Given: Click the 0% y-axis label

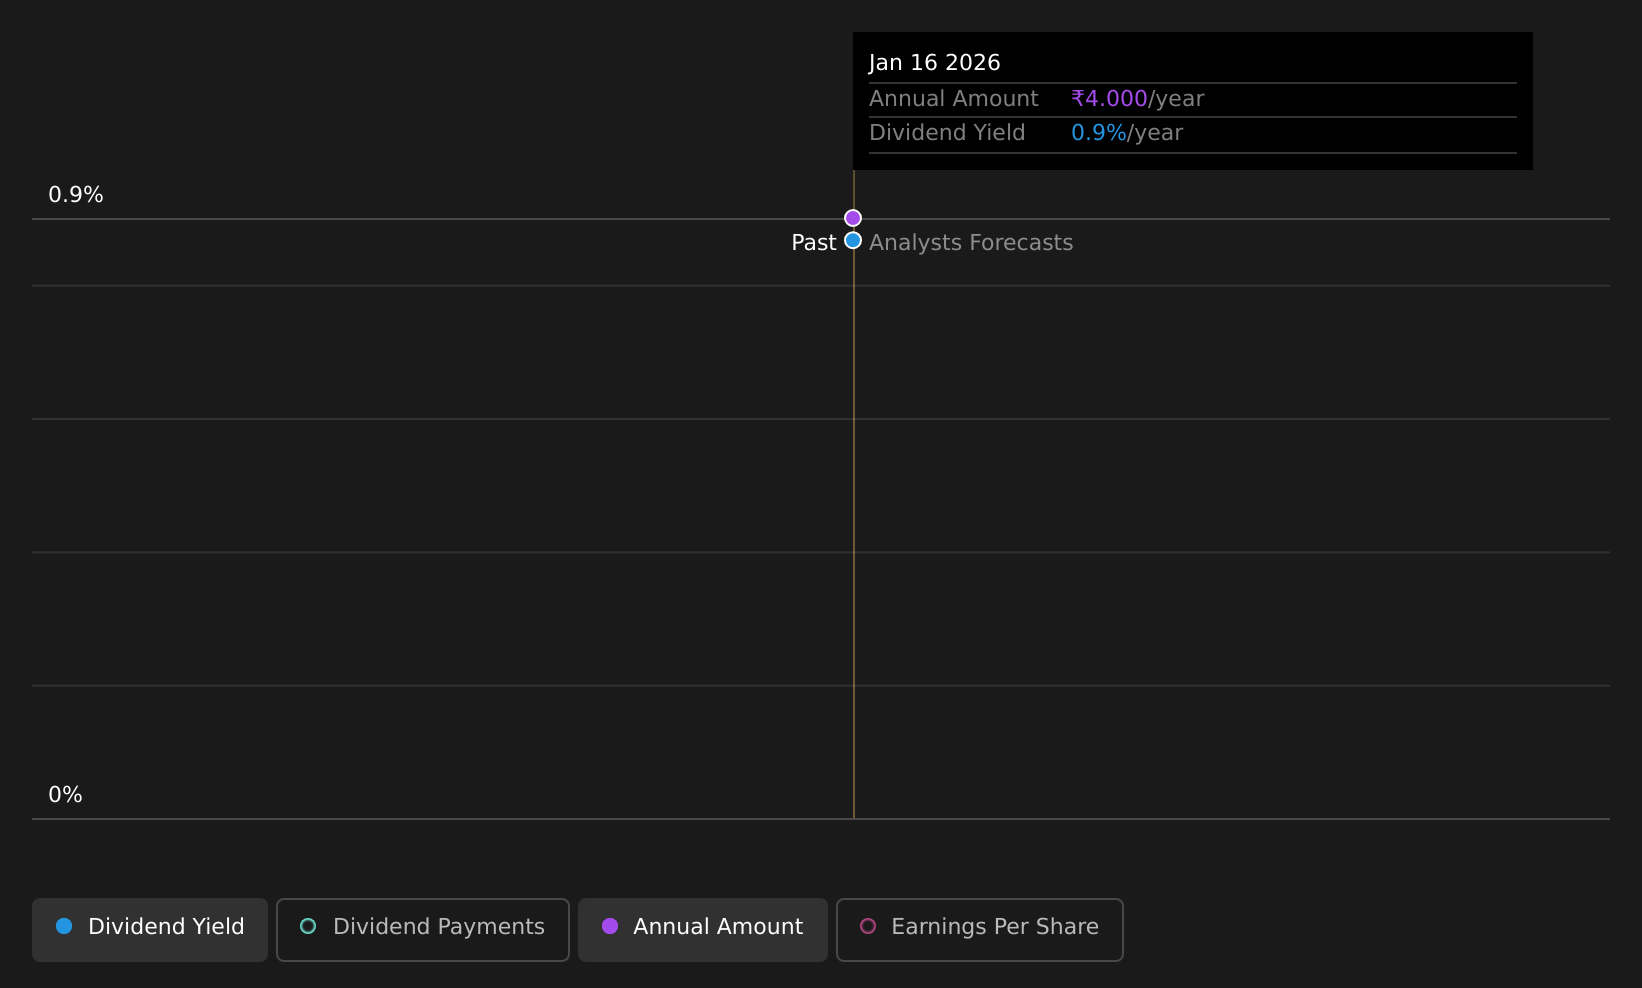Looking at the screenshot, I should [65, 795].
